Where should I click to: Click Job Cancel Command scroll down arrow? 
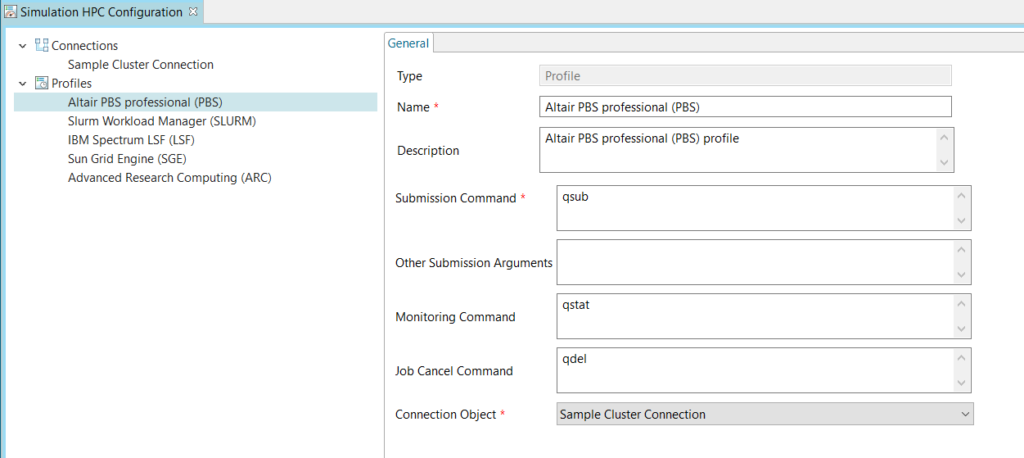pos(961,383)
